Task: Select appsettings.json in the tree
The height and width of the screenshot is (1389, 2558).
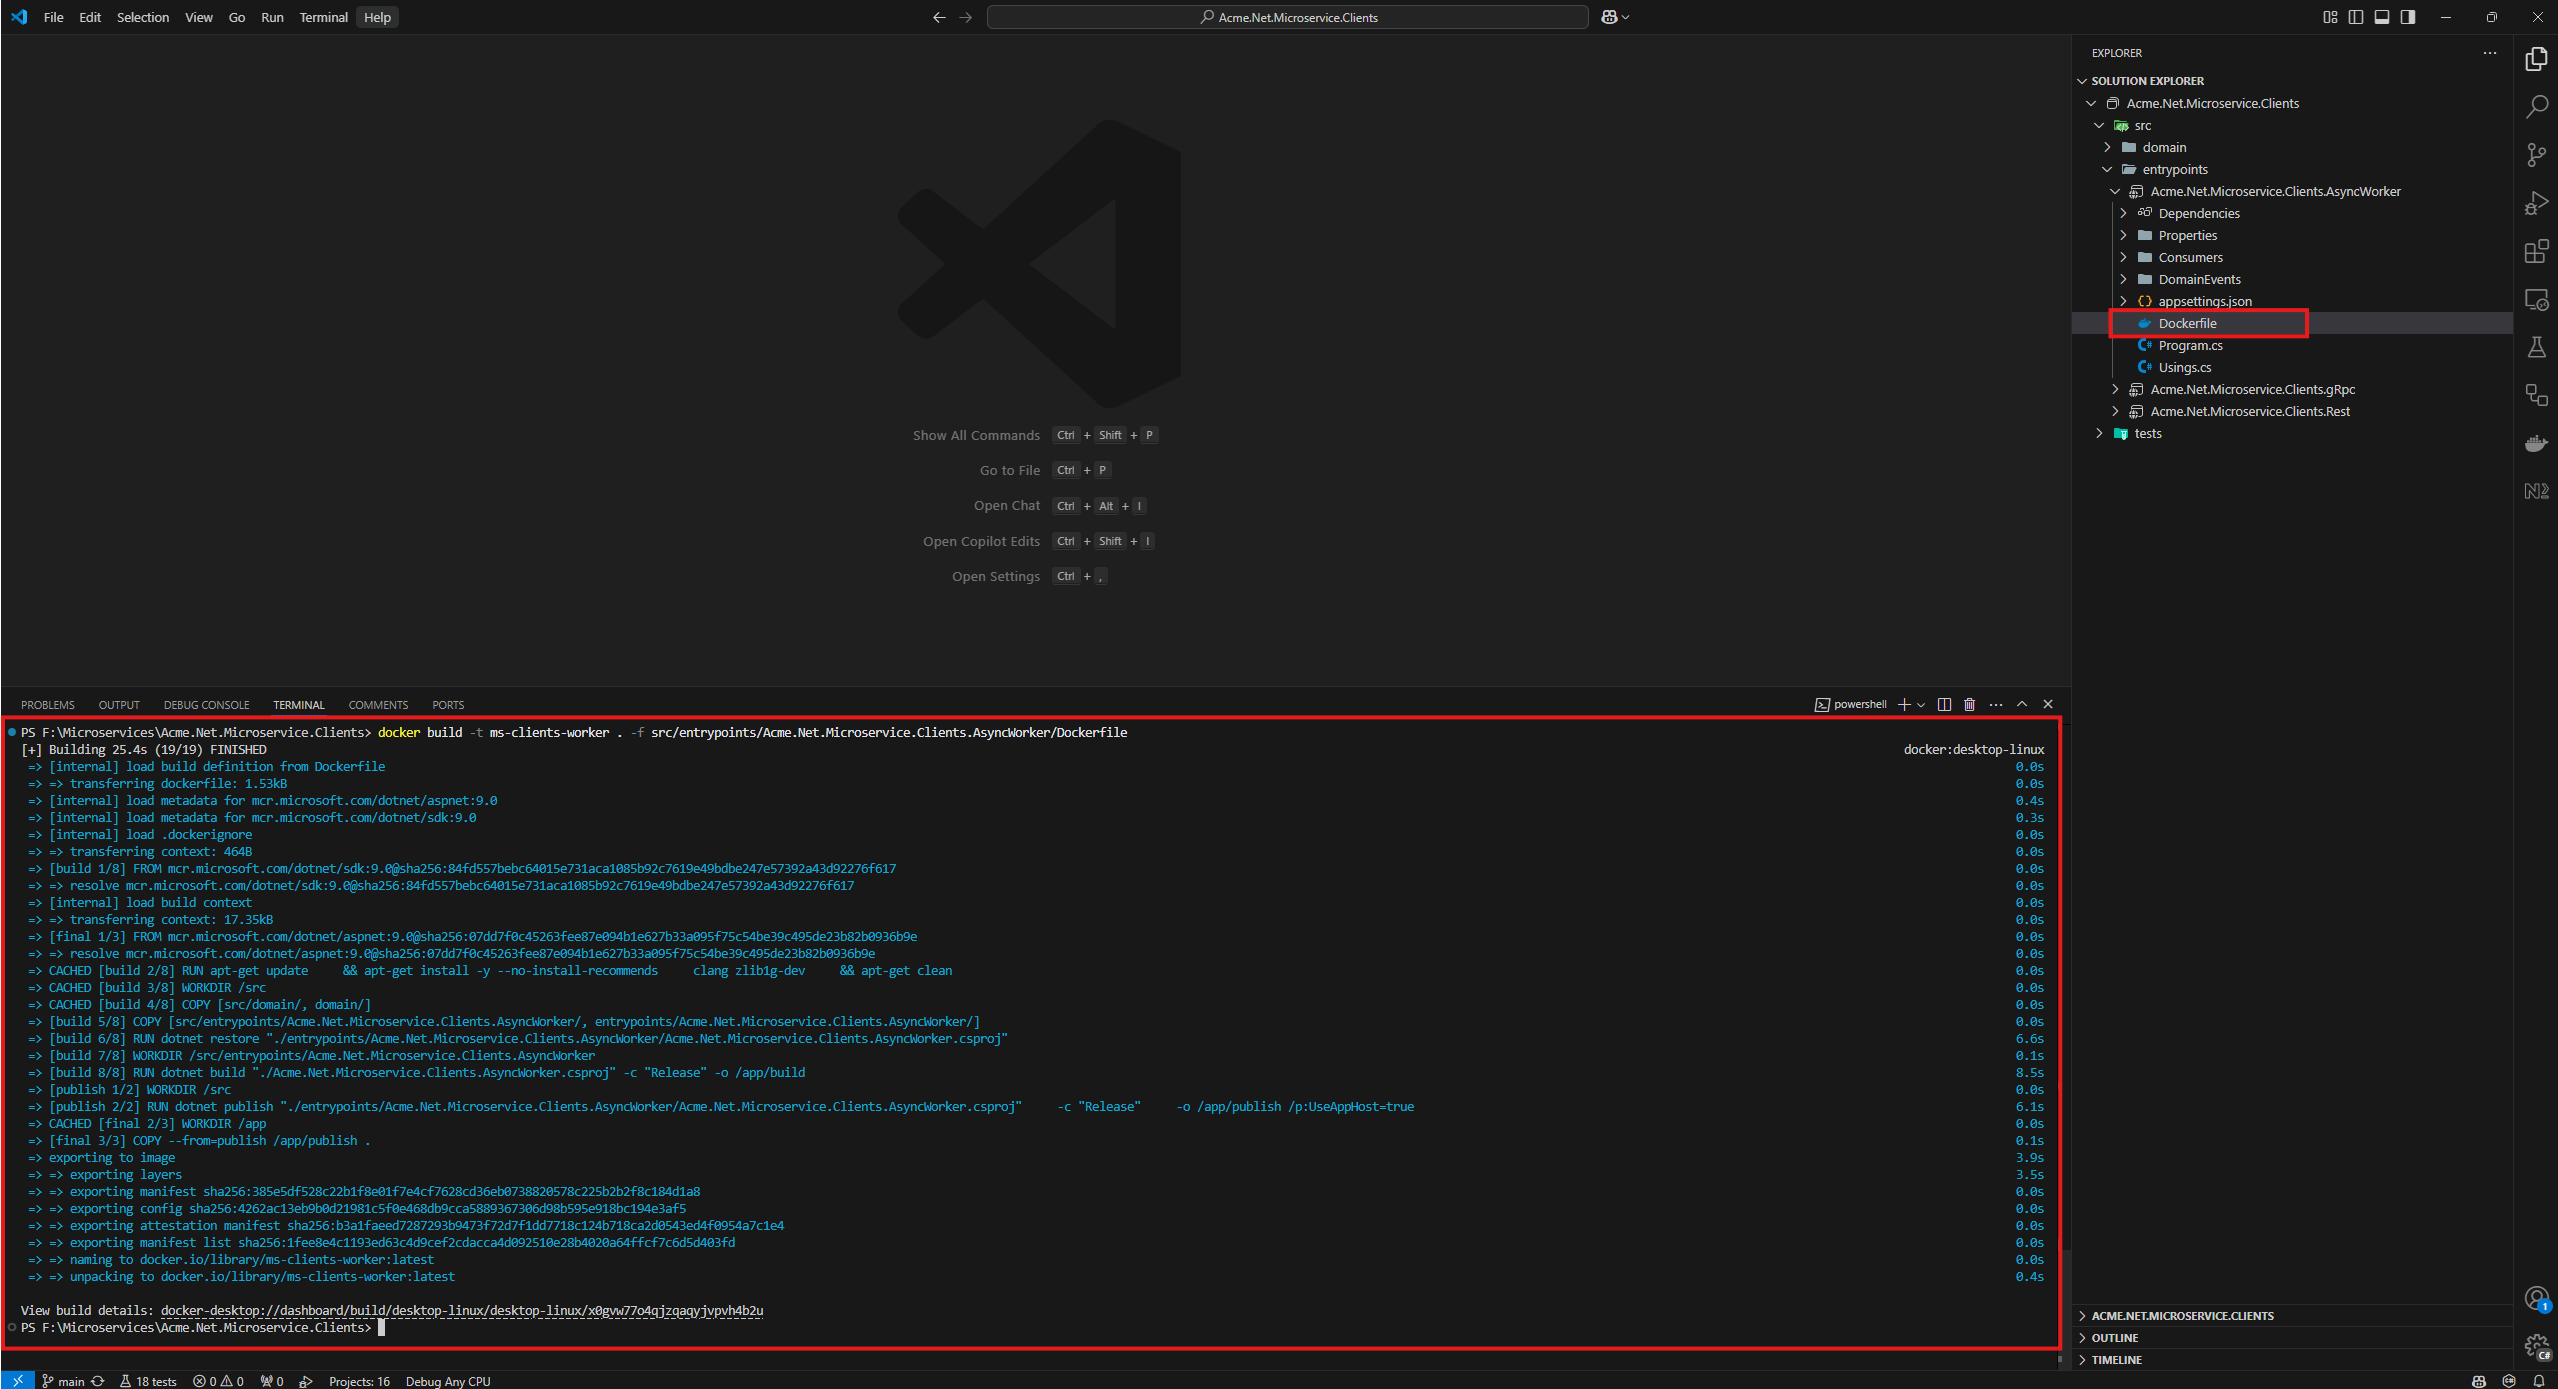Action: (x=2205, y=301)
